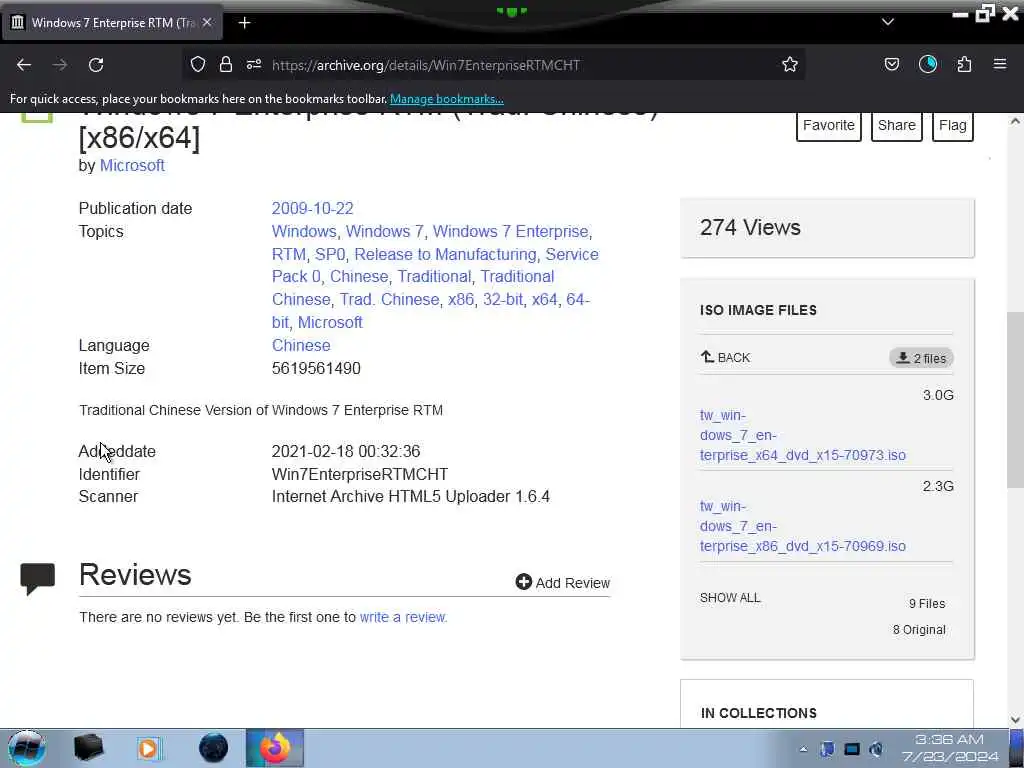Download the x64 dvd x15-70973 iso file
The width and height of the screenshot is (1024, 768).
coord(803,435)
